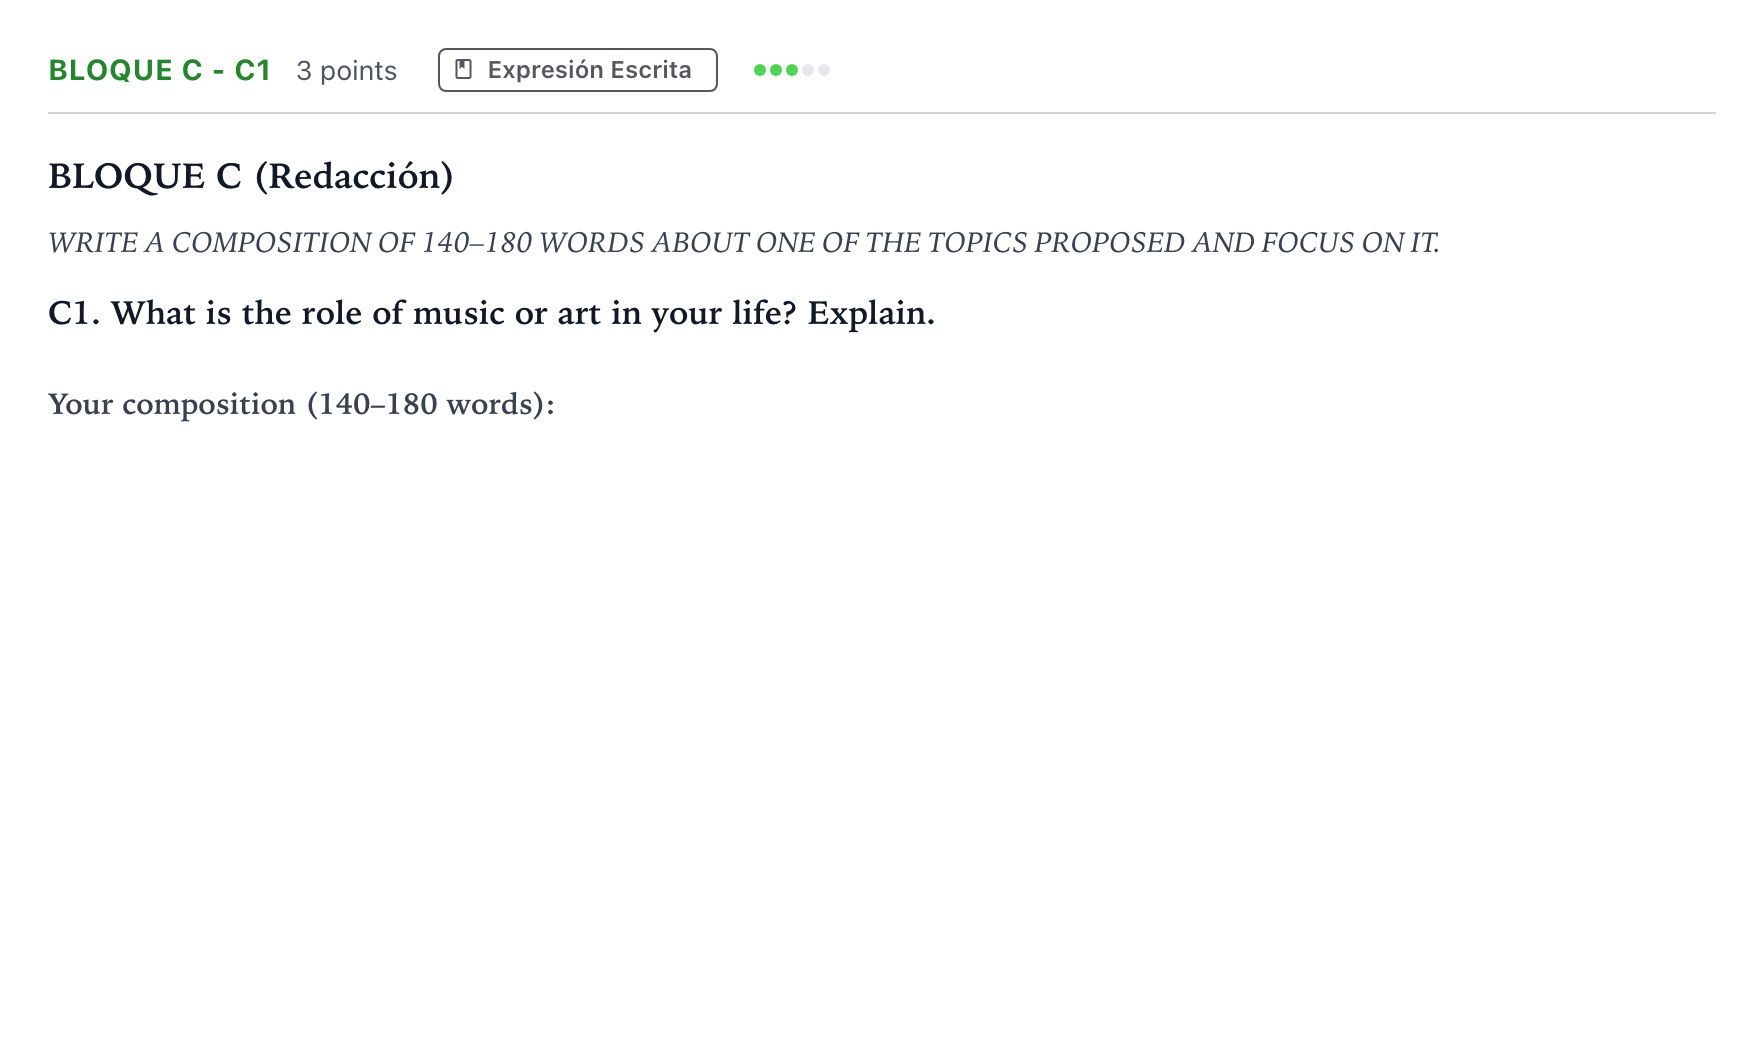Click the book icon in the Expresión Escrita badge
The height and width of the screenshot is (1058, 1764).
(463, 69)
